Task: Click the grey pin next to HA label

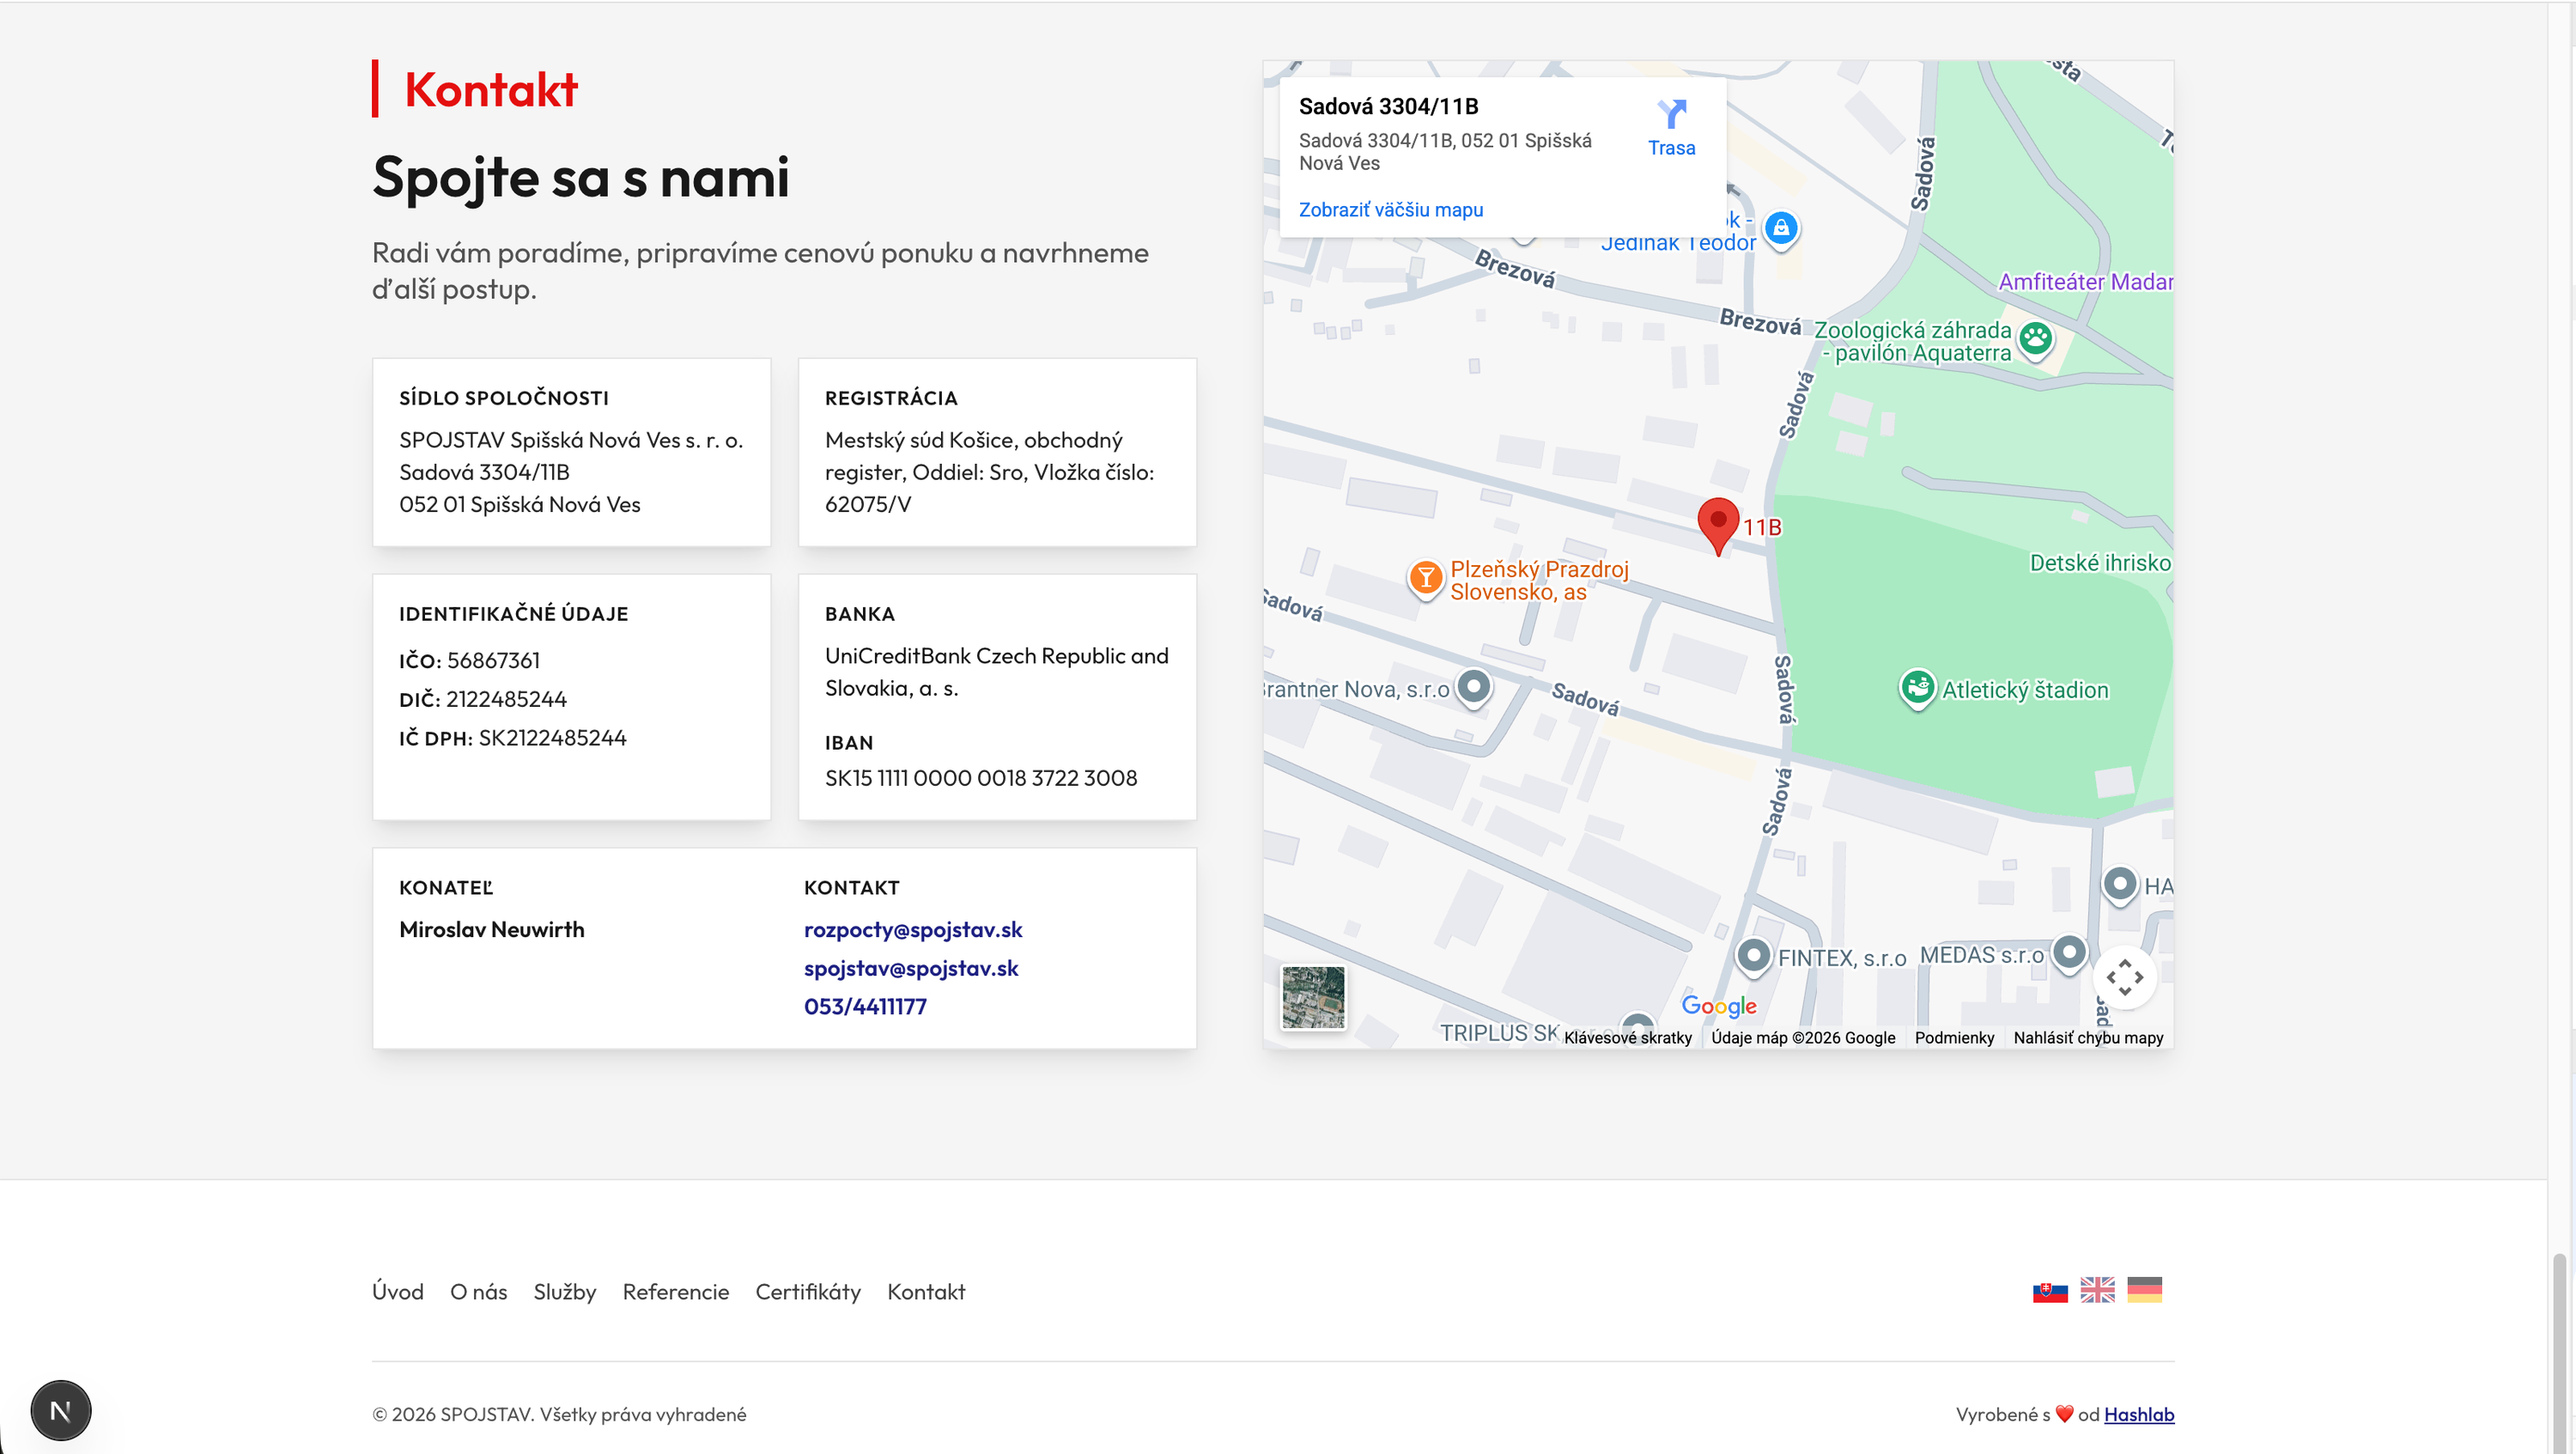Action: pyautogui.click(x=2119, y=885)
